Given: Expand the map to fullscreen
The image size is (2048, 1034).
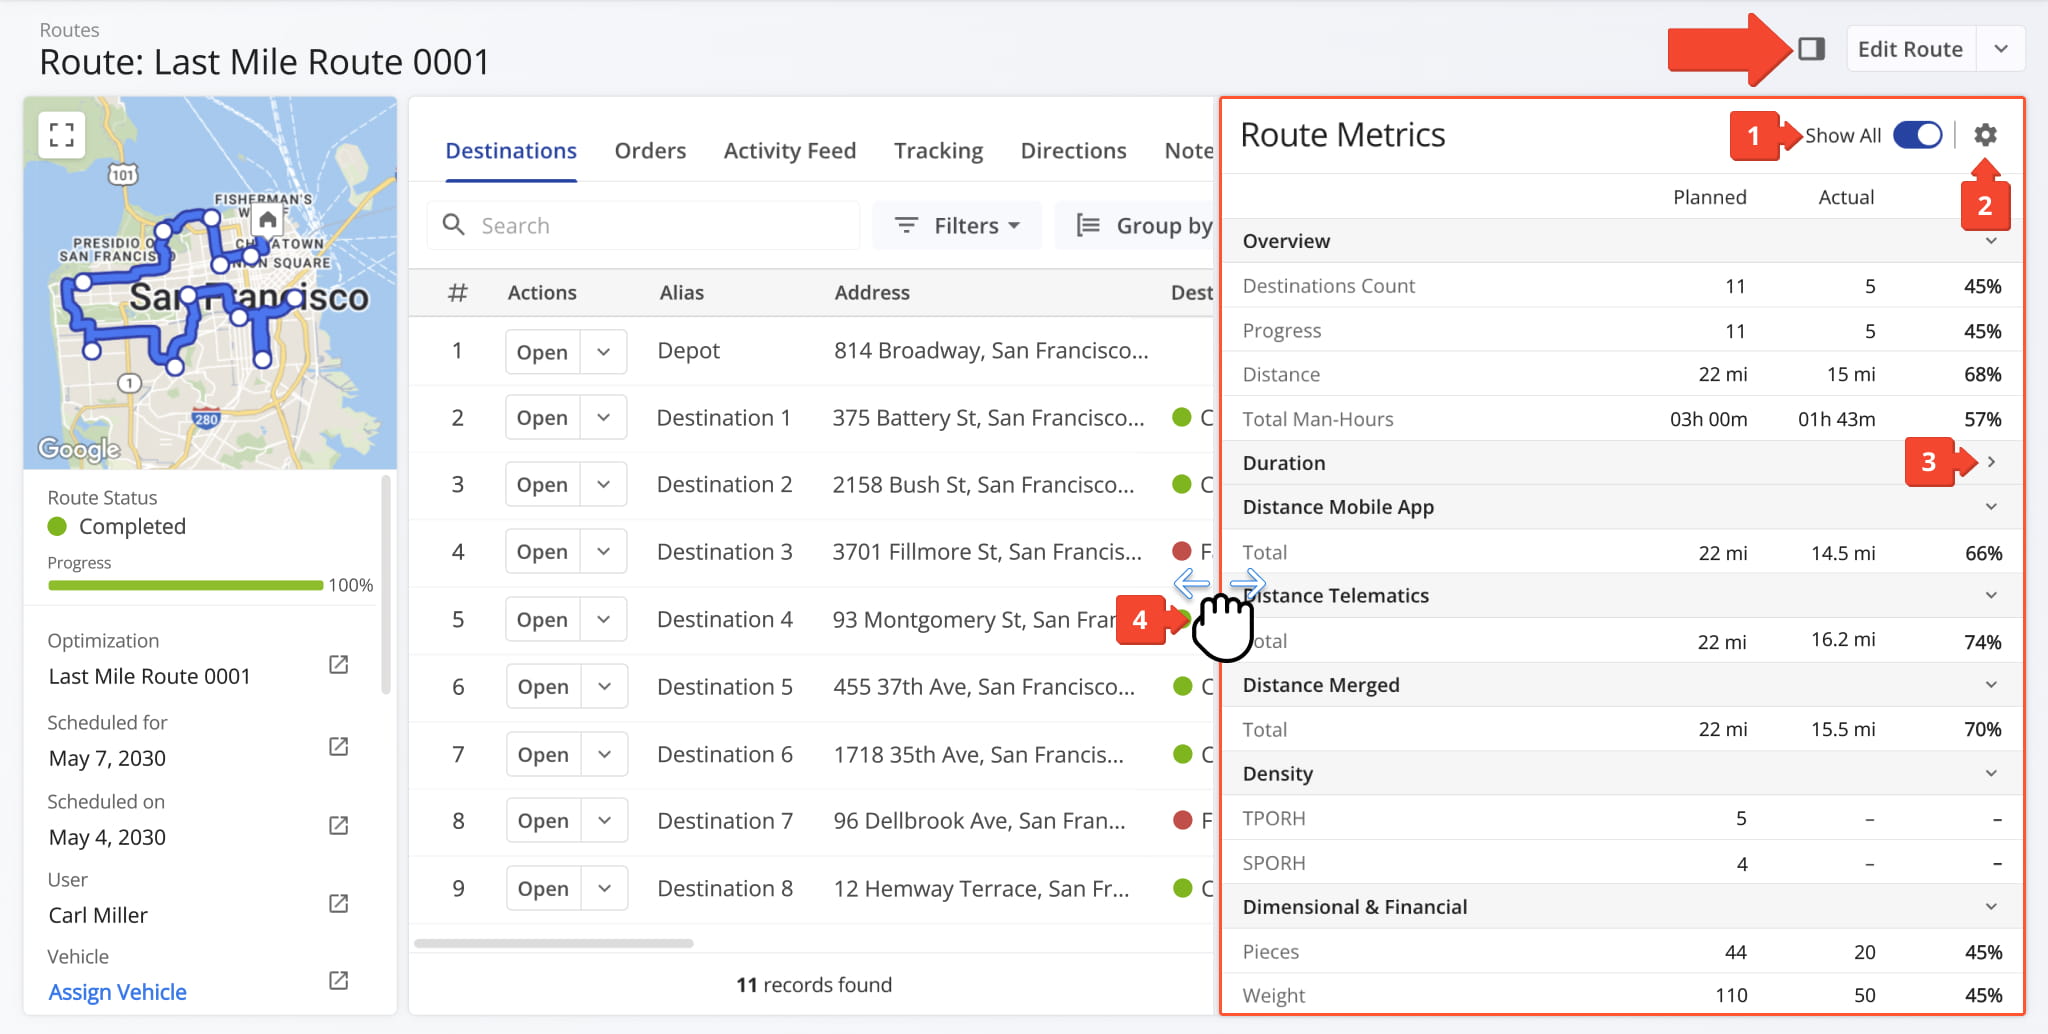Looking at the screenshot, I should tap(62, 135).
